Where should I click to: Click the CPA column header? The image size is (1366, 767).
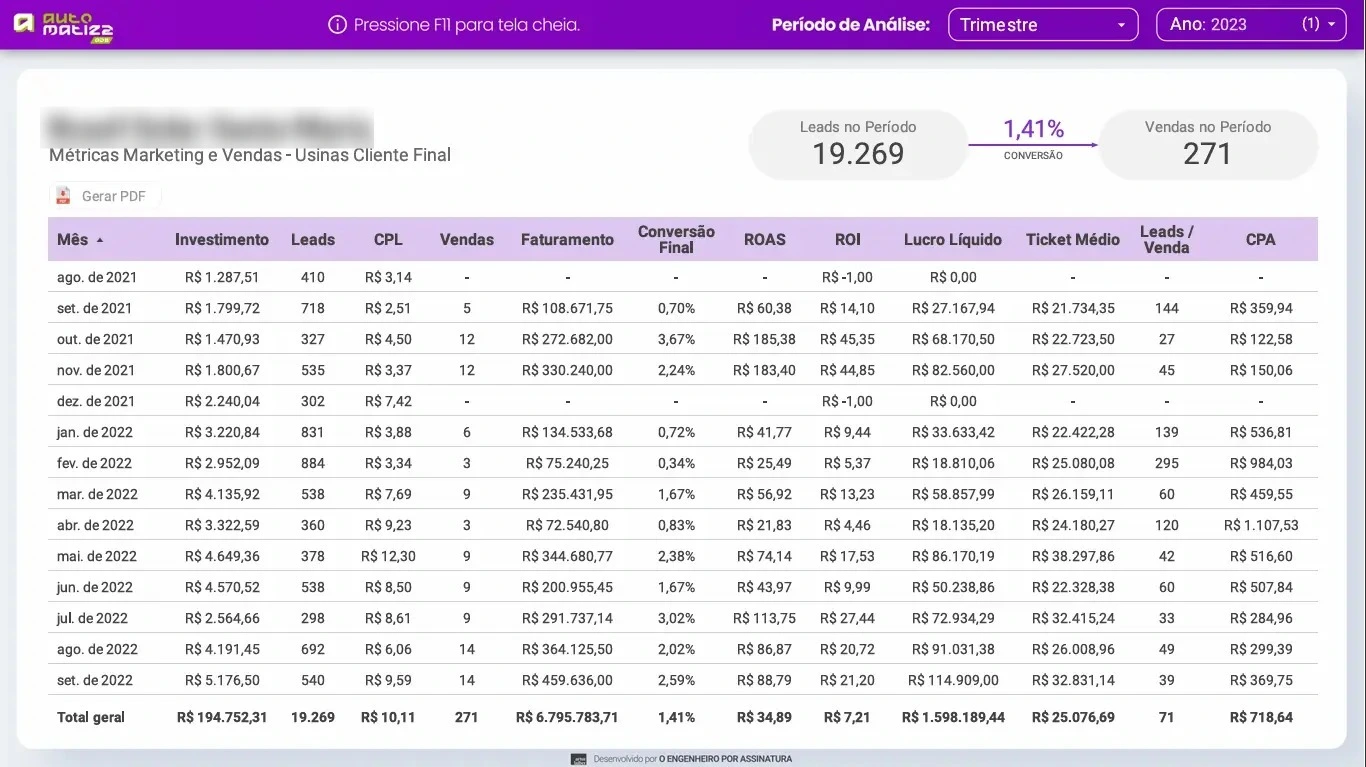[1260, 240]
